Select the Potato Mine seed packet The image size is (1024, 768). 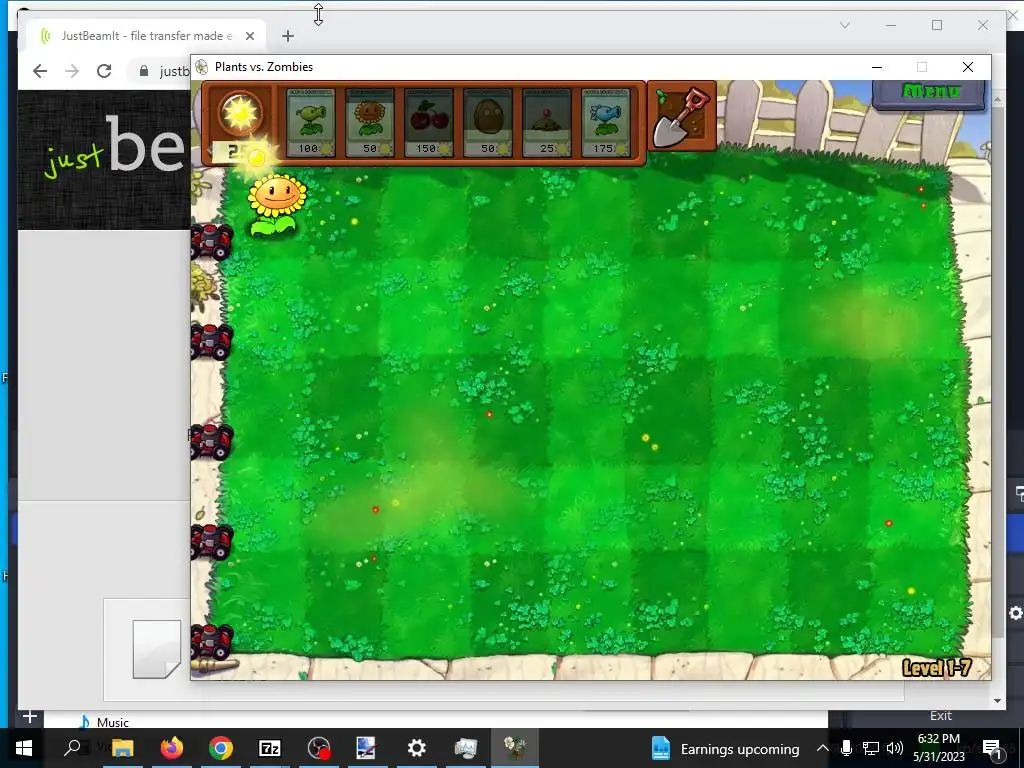click(x=547, y=123)
